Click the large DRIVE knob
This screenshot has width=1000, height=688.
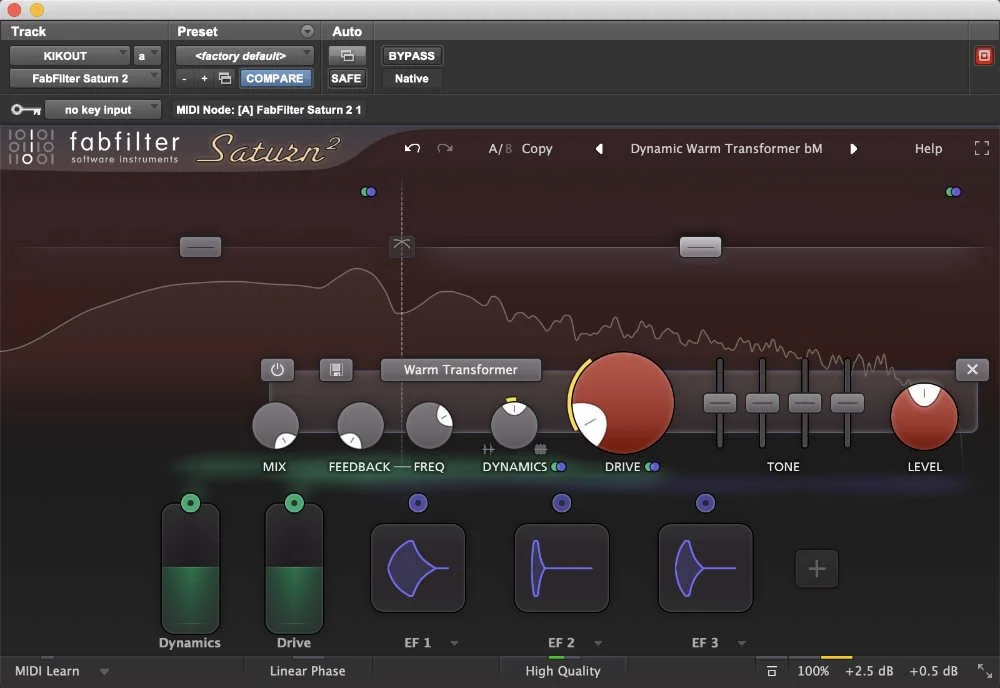622,403
